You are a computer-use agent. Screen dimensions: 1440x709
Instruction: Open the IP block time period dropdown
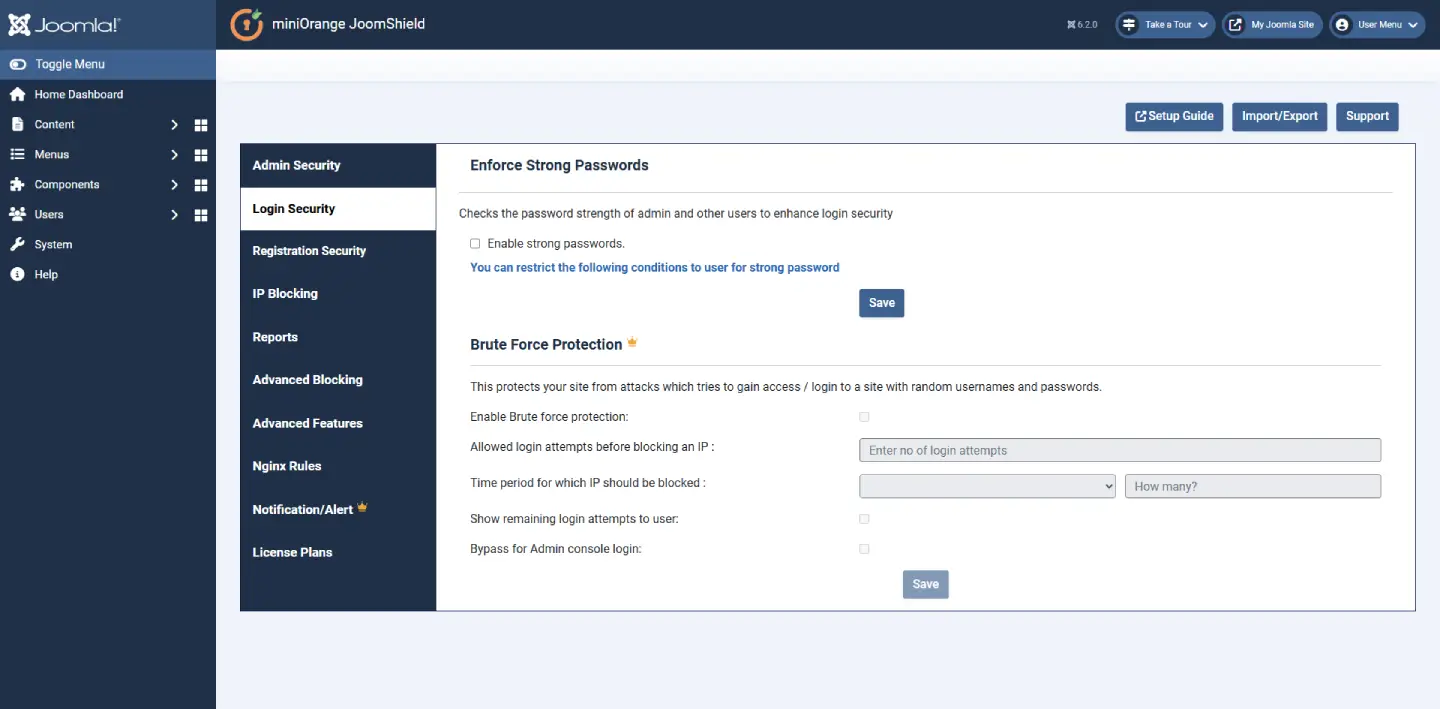[987, 486]
